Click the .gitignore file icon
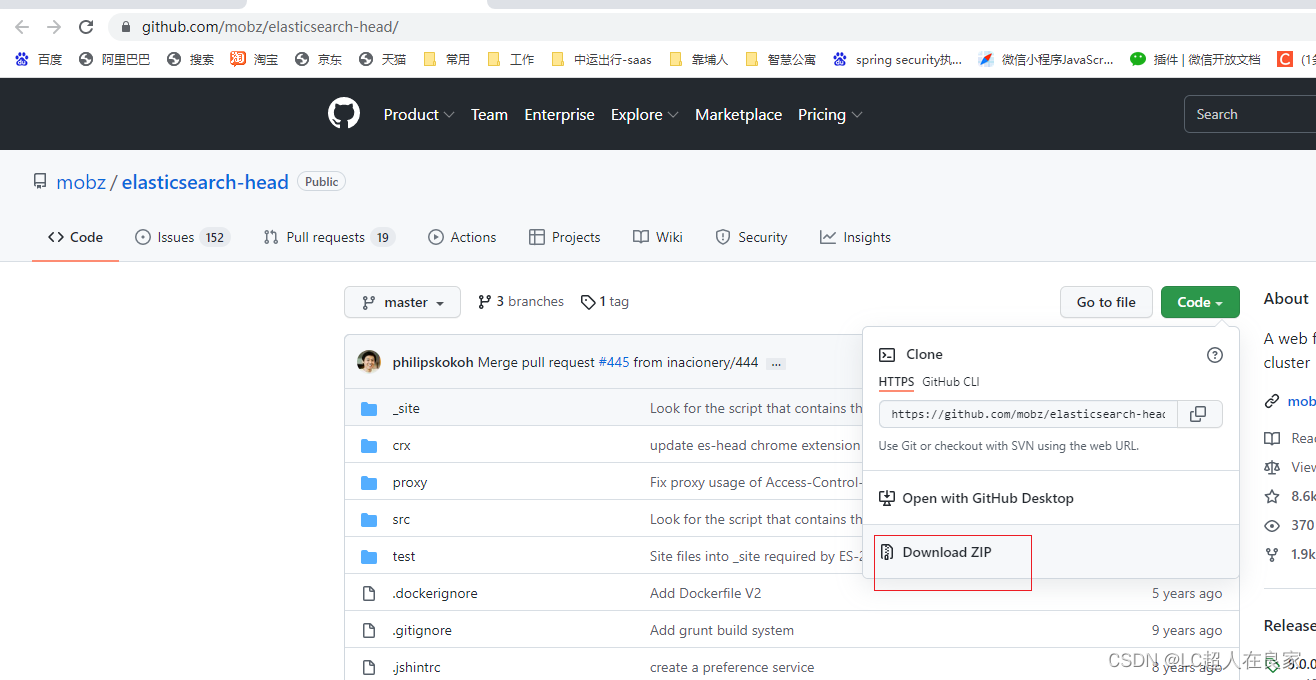 [x=369, y=630]
